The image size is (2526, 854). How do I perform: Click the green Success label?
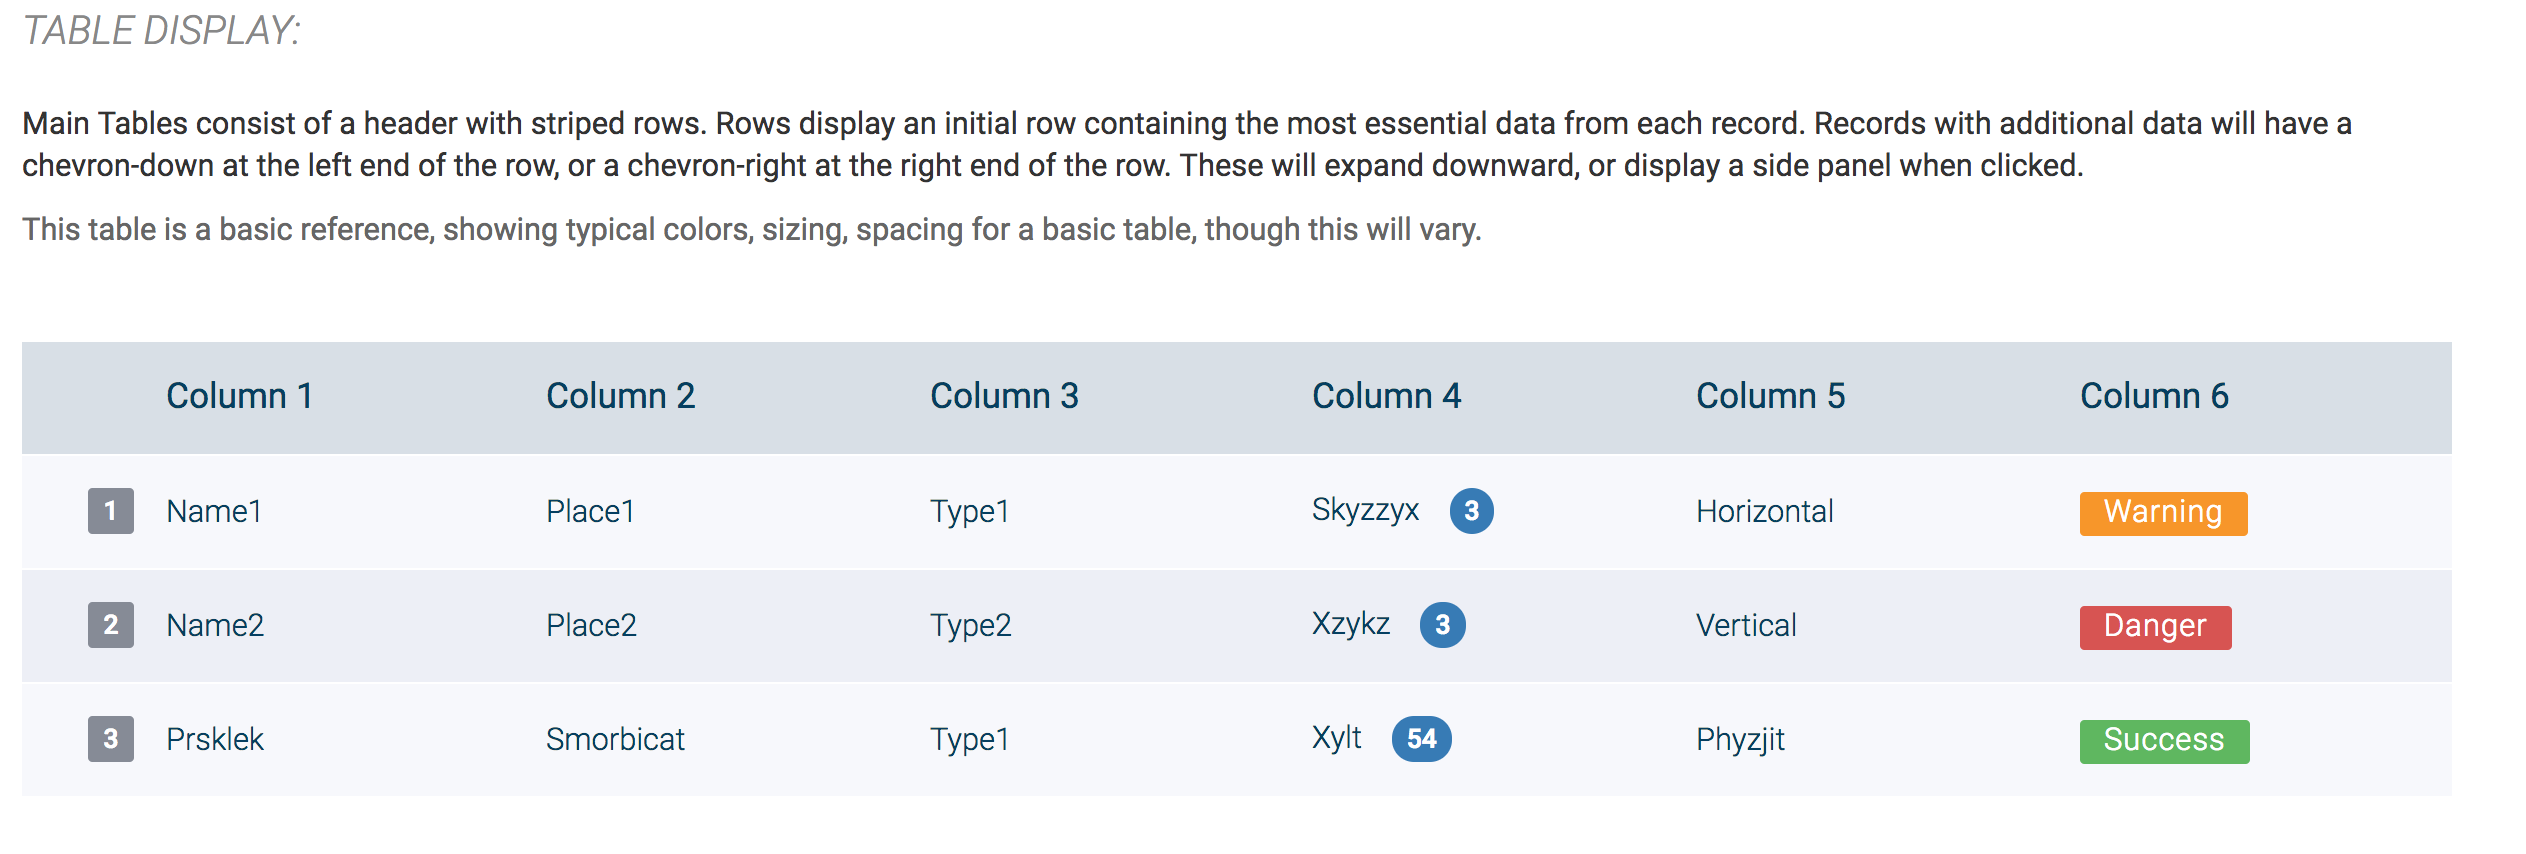2164,741
